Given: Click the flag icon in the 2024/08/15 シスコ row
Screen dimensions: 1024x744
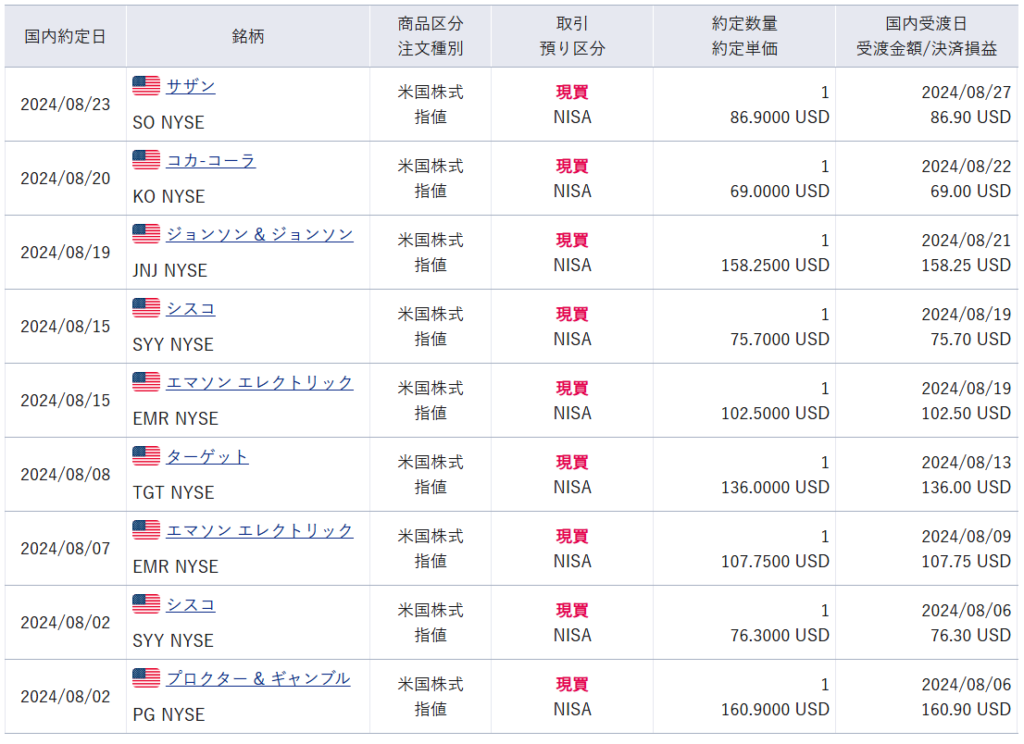Looking at the screenshot, I should click(x=146, y=308).
